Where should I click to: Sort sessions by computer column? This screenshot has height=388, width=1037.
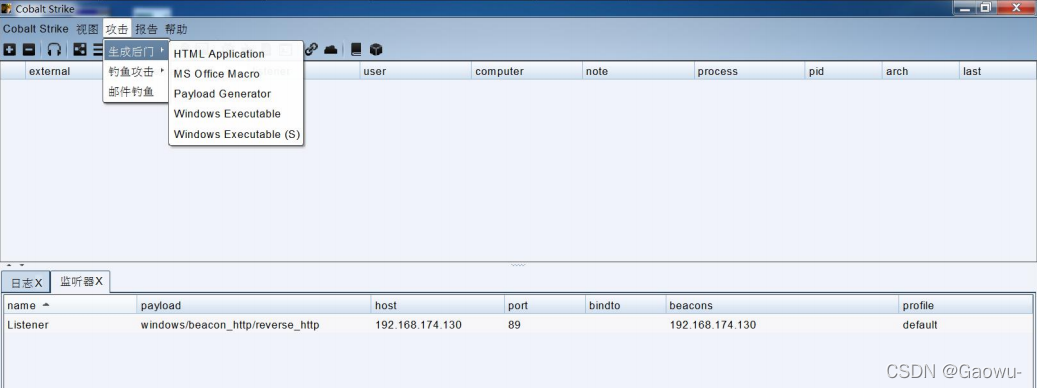526,71
